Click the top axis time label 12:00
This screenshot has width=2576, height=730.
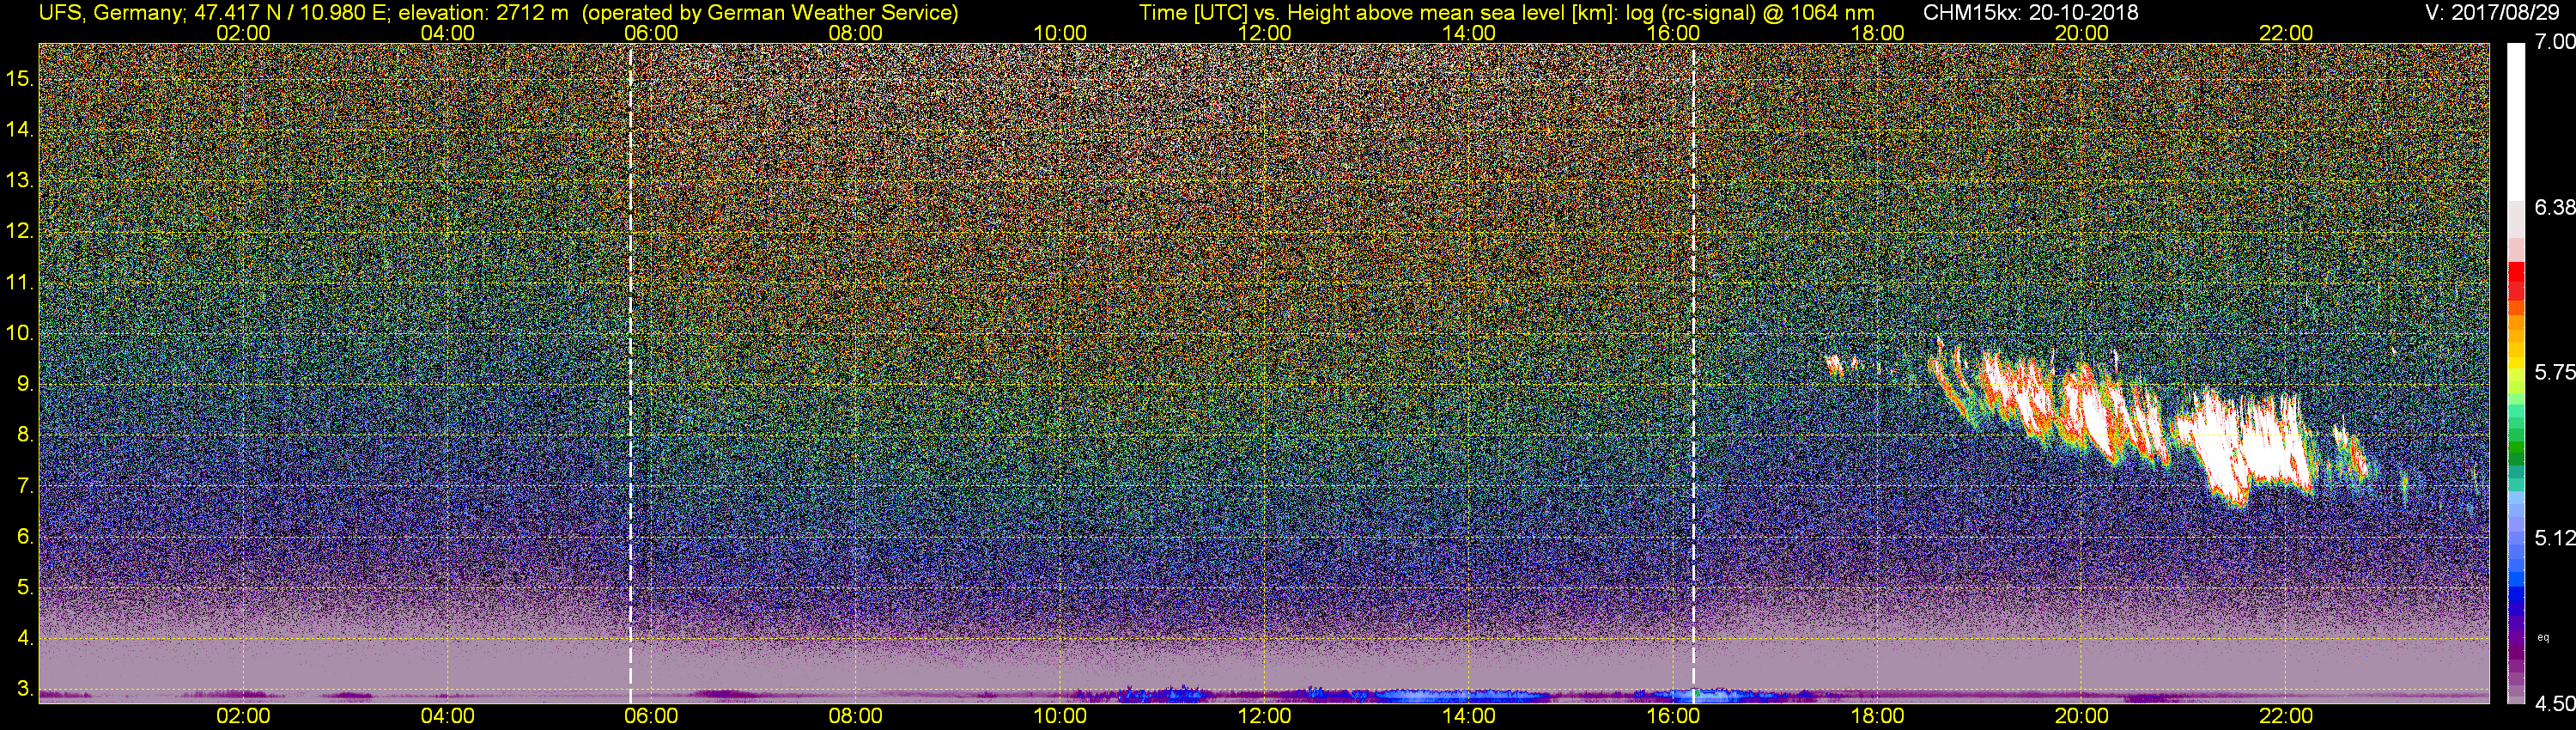[x=1264, y=33]
